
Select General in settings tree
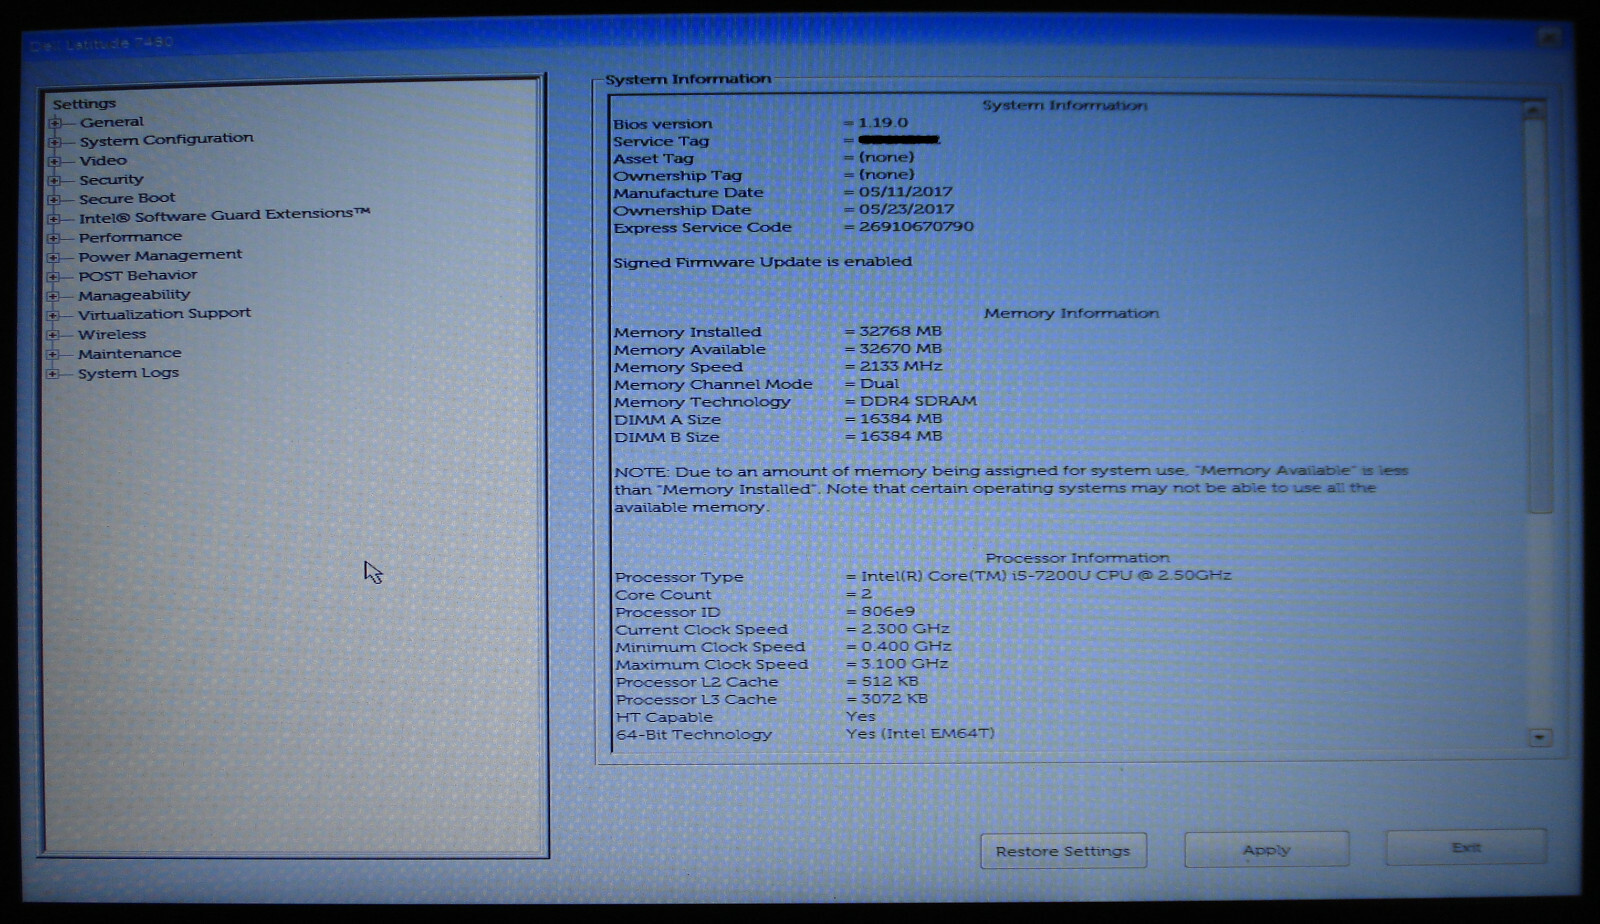tap(112, 122)
